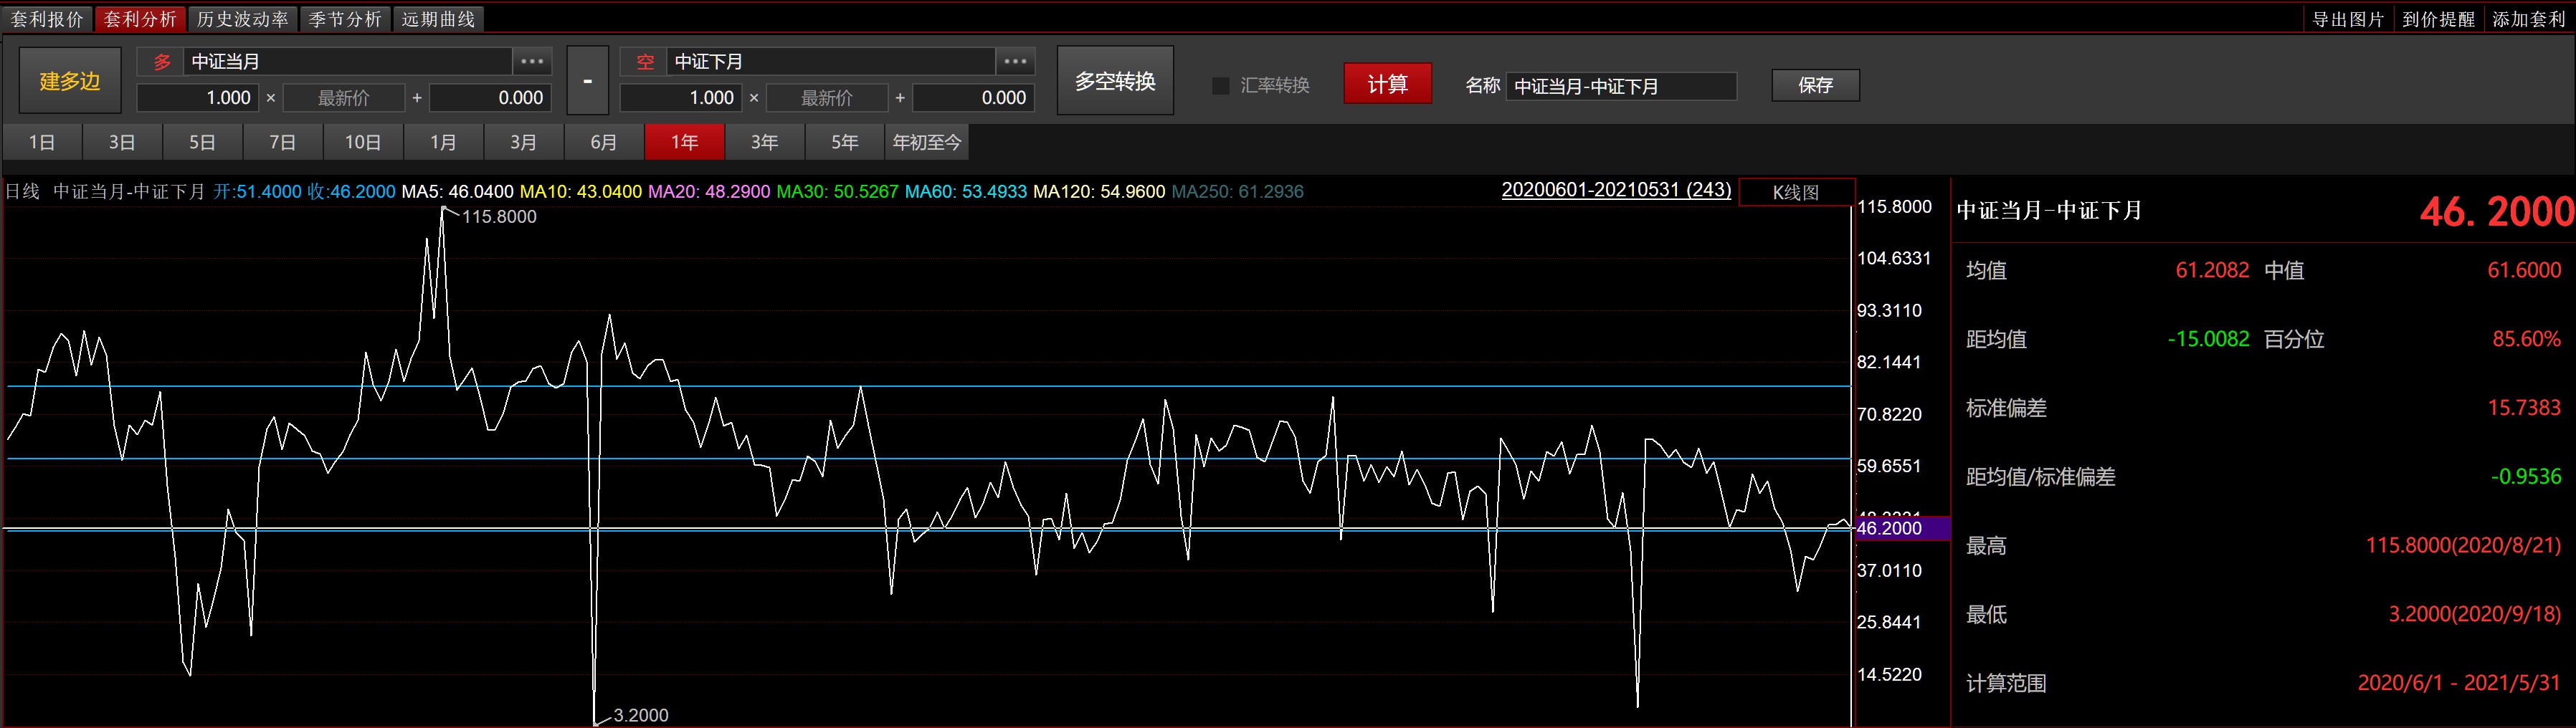Select the 3年 time range
This screenshot has height=728, width=2576.
click(765, 142)
